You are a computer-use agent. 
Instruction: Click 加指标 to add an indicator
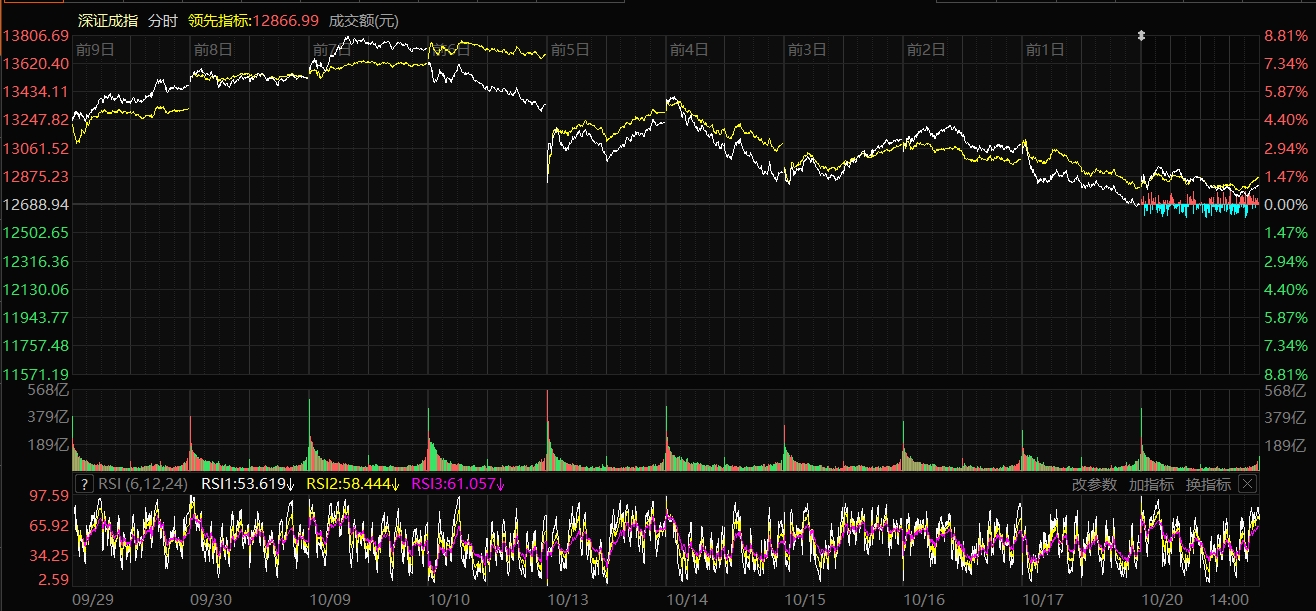[x=1151, y=484]
